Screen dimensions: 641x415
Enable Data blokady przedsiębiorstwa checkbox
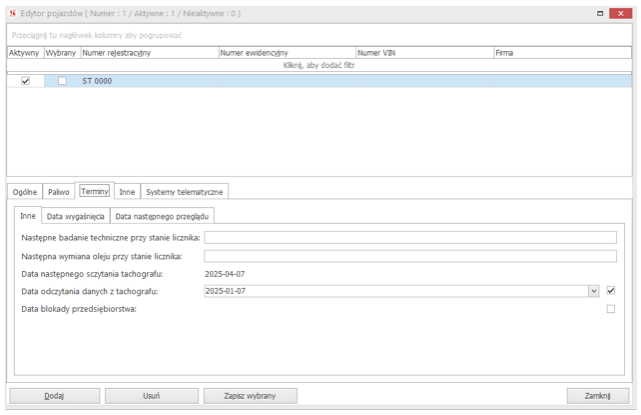point(611,309)
